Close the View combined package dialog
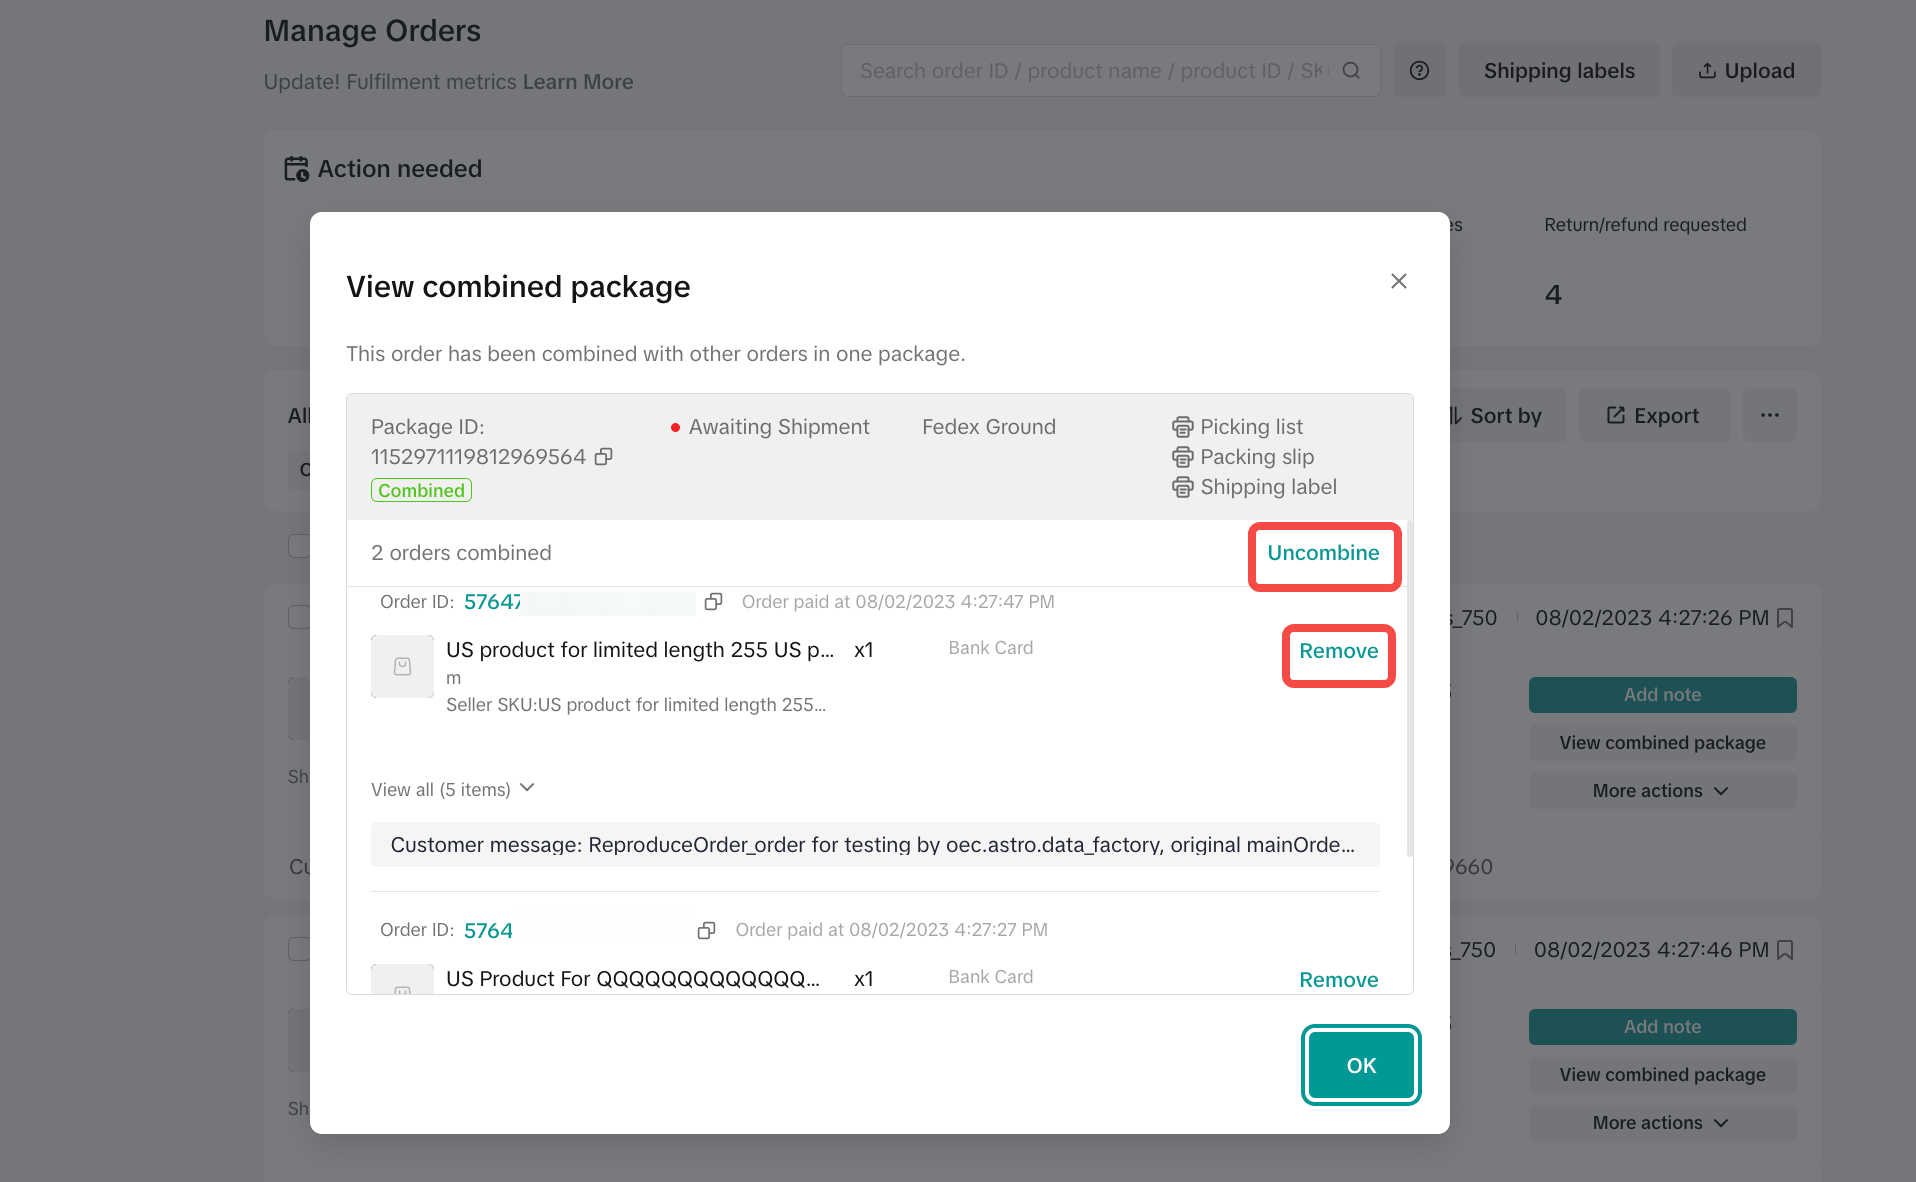Screen dimensions: 1916x1182 [1398, 281]
